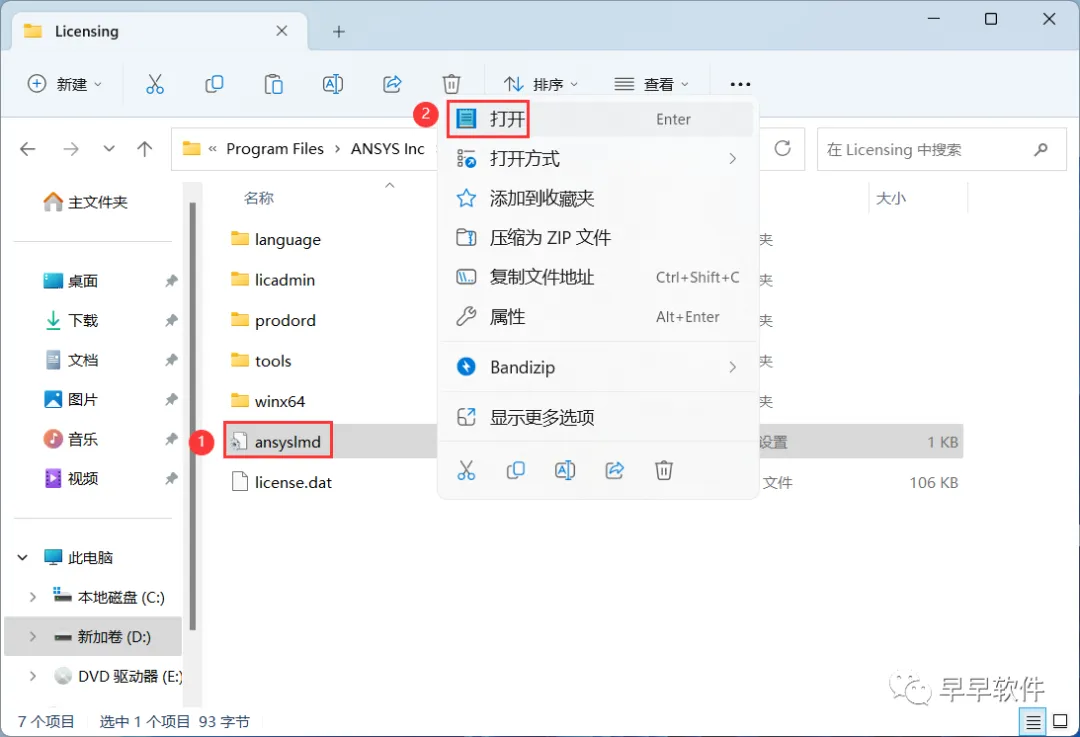1080x737 pixels.
Task: Select the language folder
Action: pos(276,240)
